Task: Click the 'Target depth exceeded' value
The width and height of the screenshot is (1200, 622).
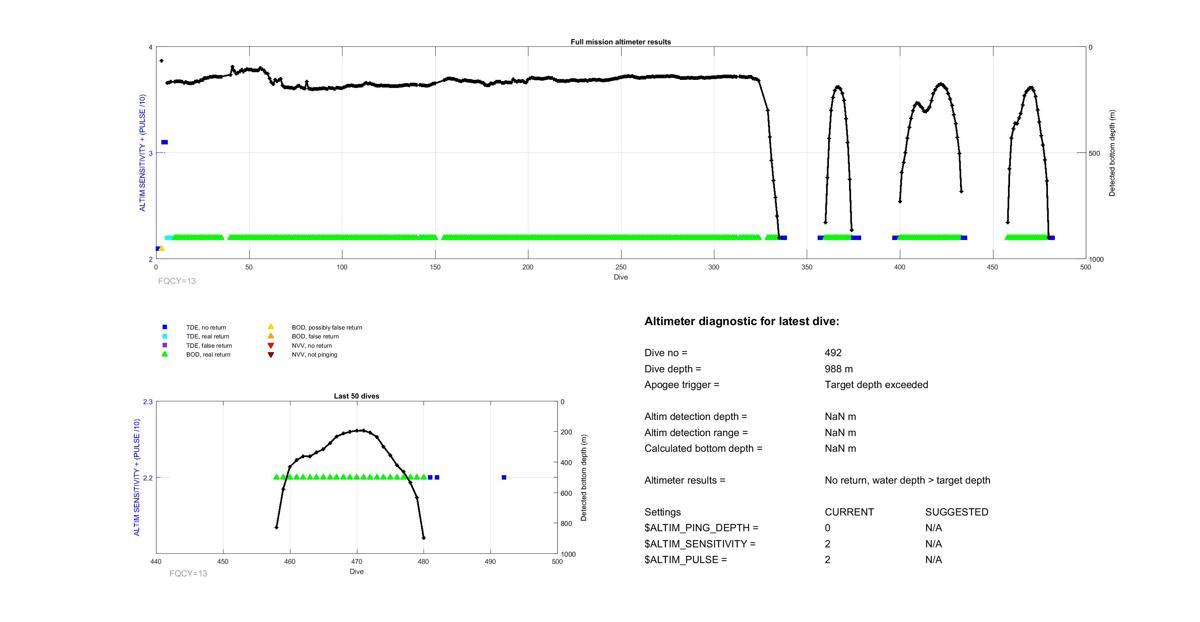Action: click(877, 385)
